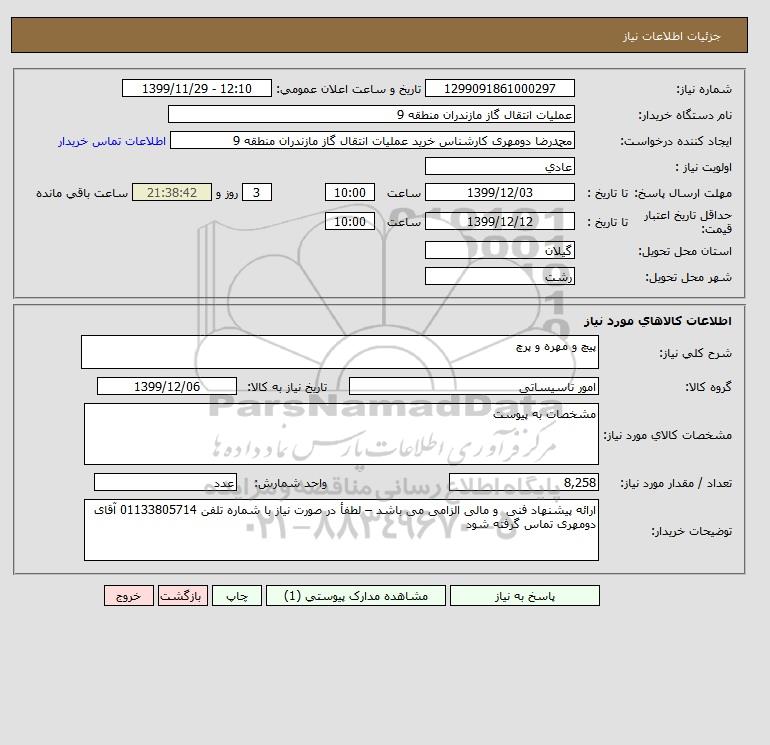770x745 pixels.
Task: Click the remaining time countdown 21:38:42
Action: coord(172,193)
